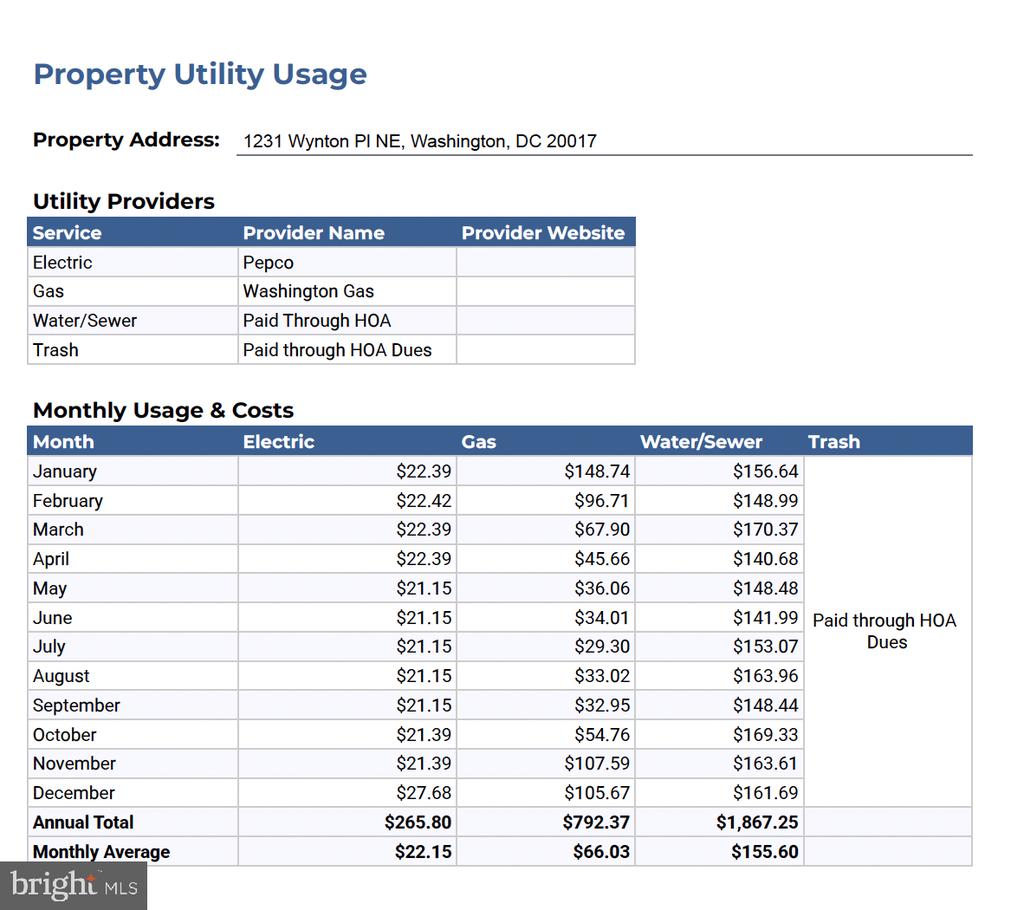Select February's electric cost "$22.42"
Viewport: 1024px width, 910px height.
coord(424,501)
